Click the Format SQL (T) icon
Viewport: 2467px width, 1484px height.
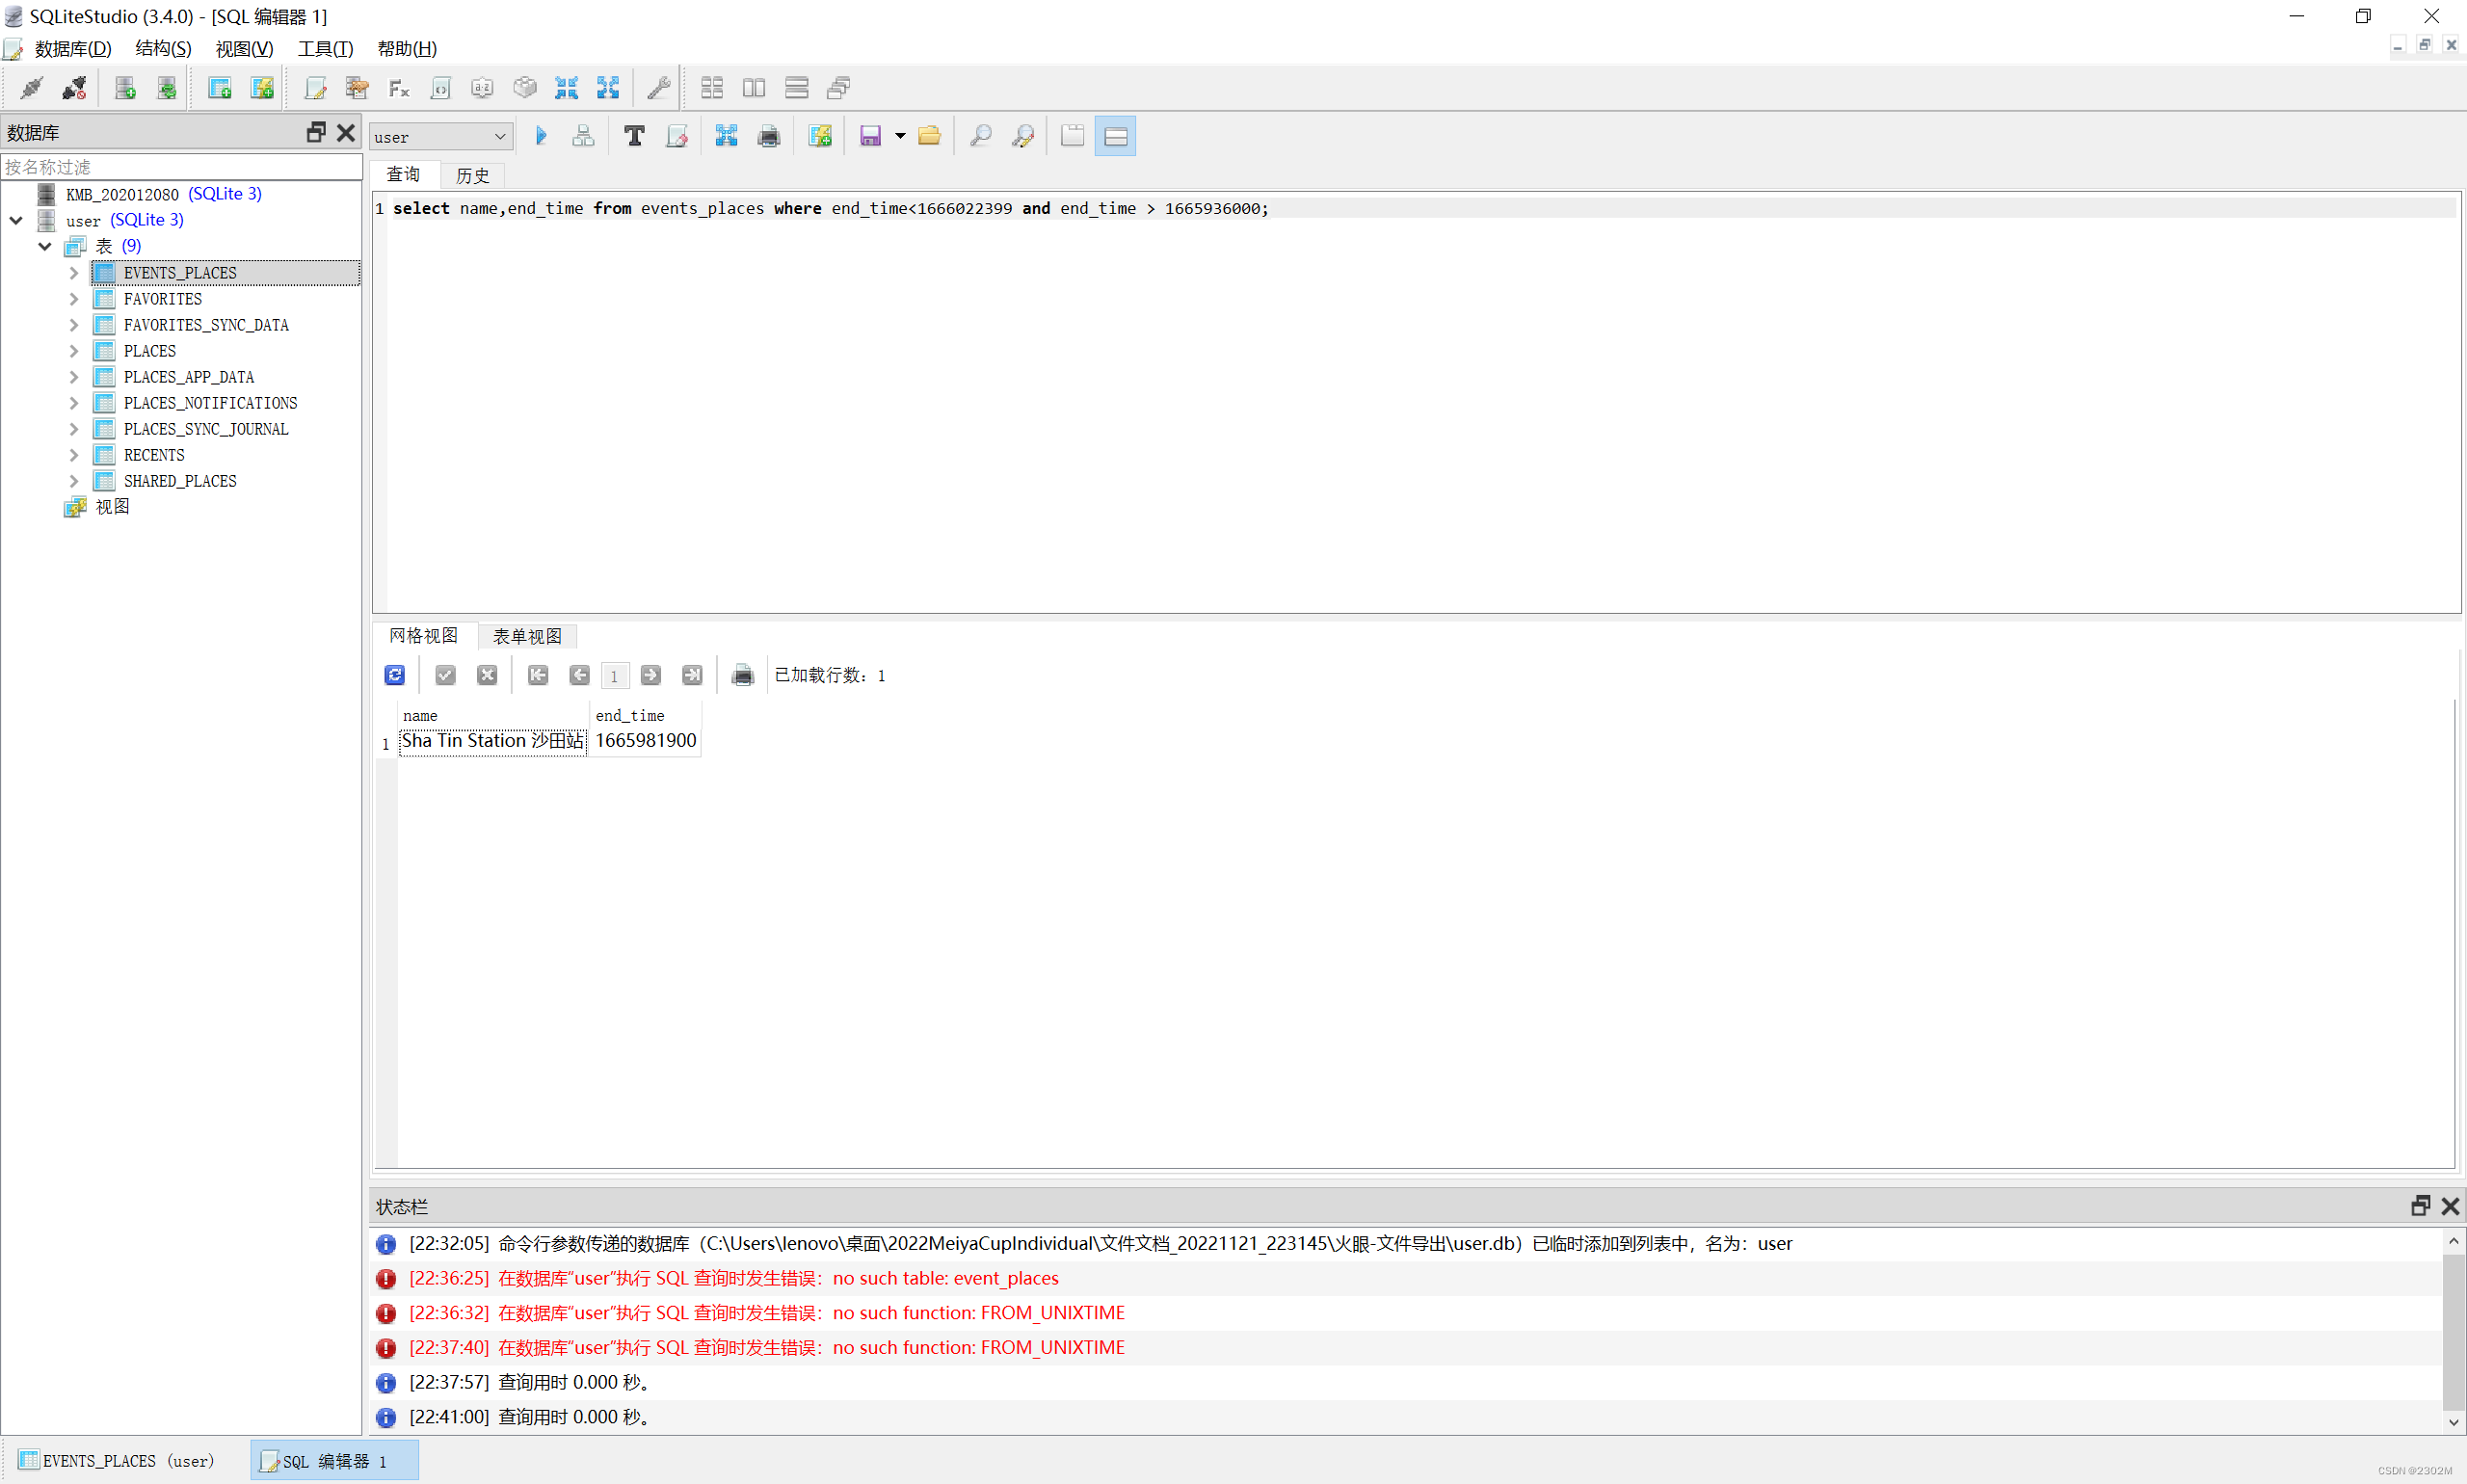(634, 136)
